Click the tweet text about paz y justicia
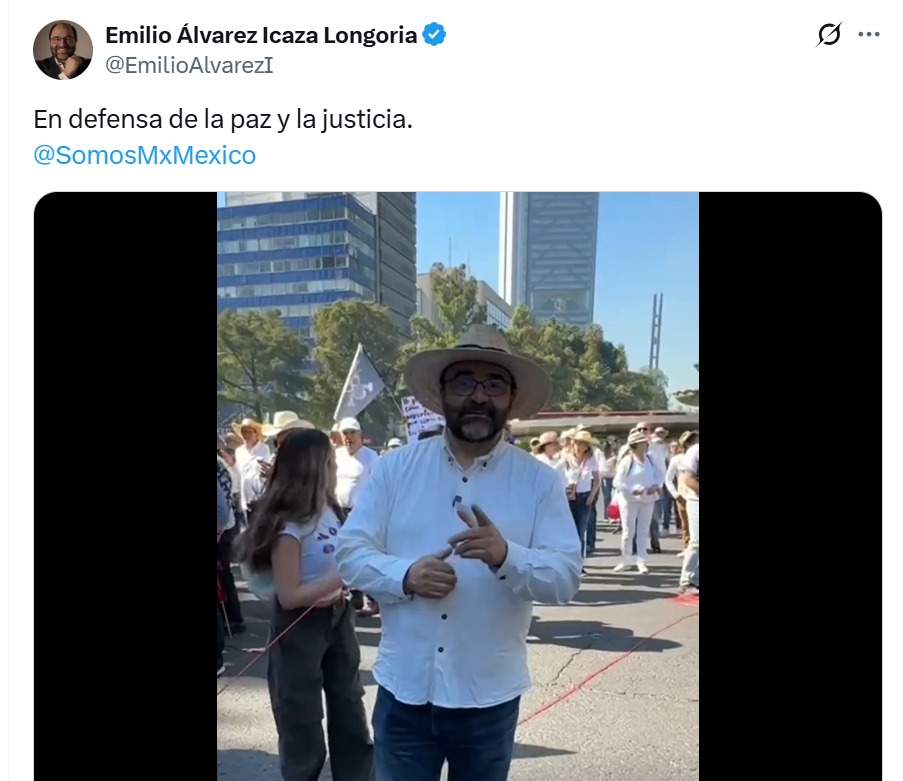The width and height of the screenshot is (903, 781). [x=223, y=119]
